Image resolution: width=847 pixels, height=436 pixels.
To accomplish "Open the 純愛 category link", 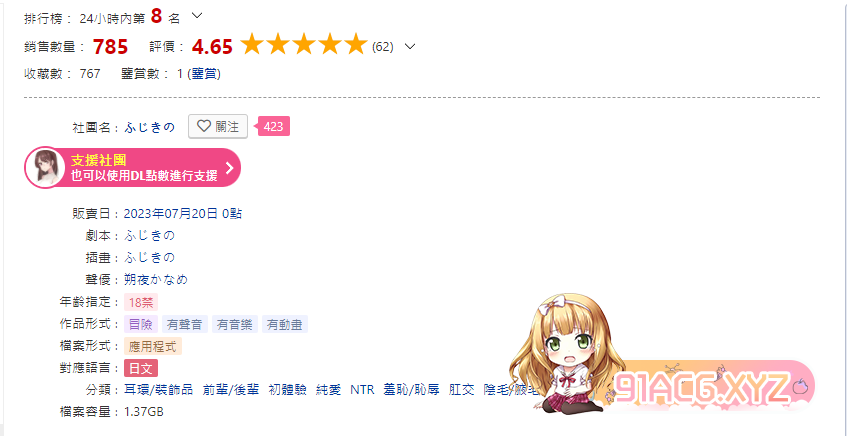I will click(x=328, y=390).
